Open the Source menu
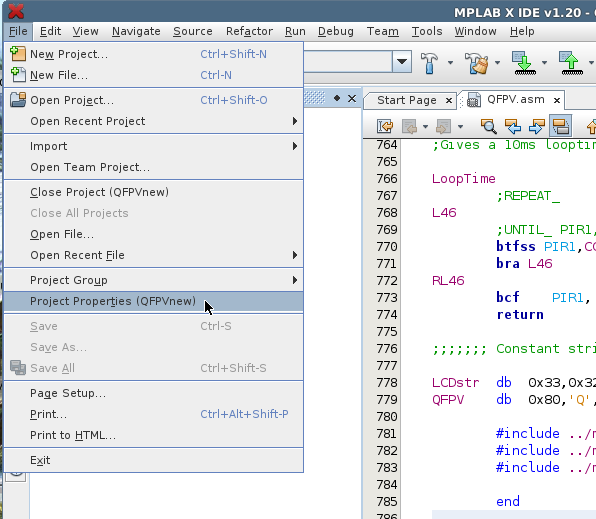The width and height of the screenshot is (596, 519). coord(193,31)
